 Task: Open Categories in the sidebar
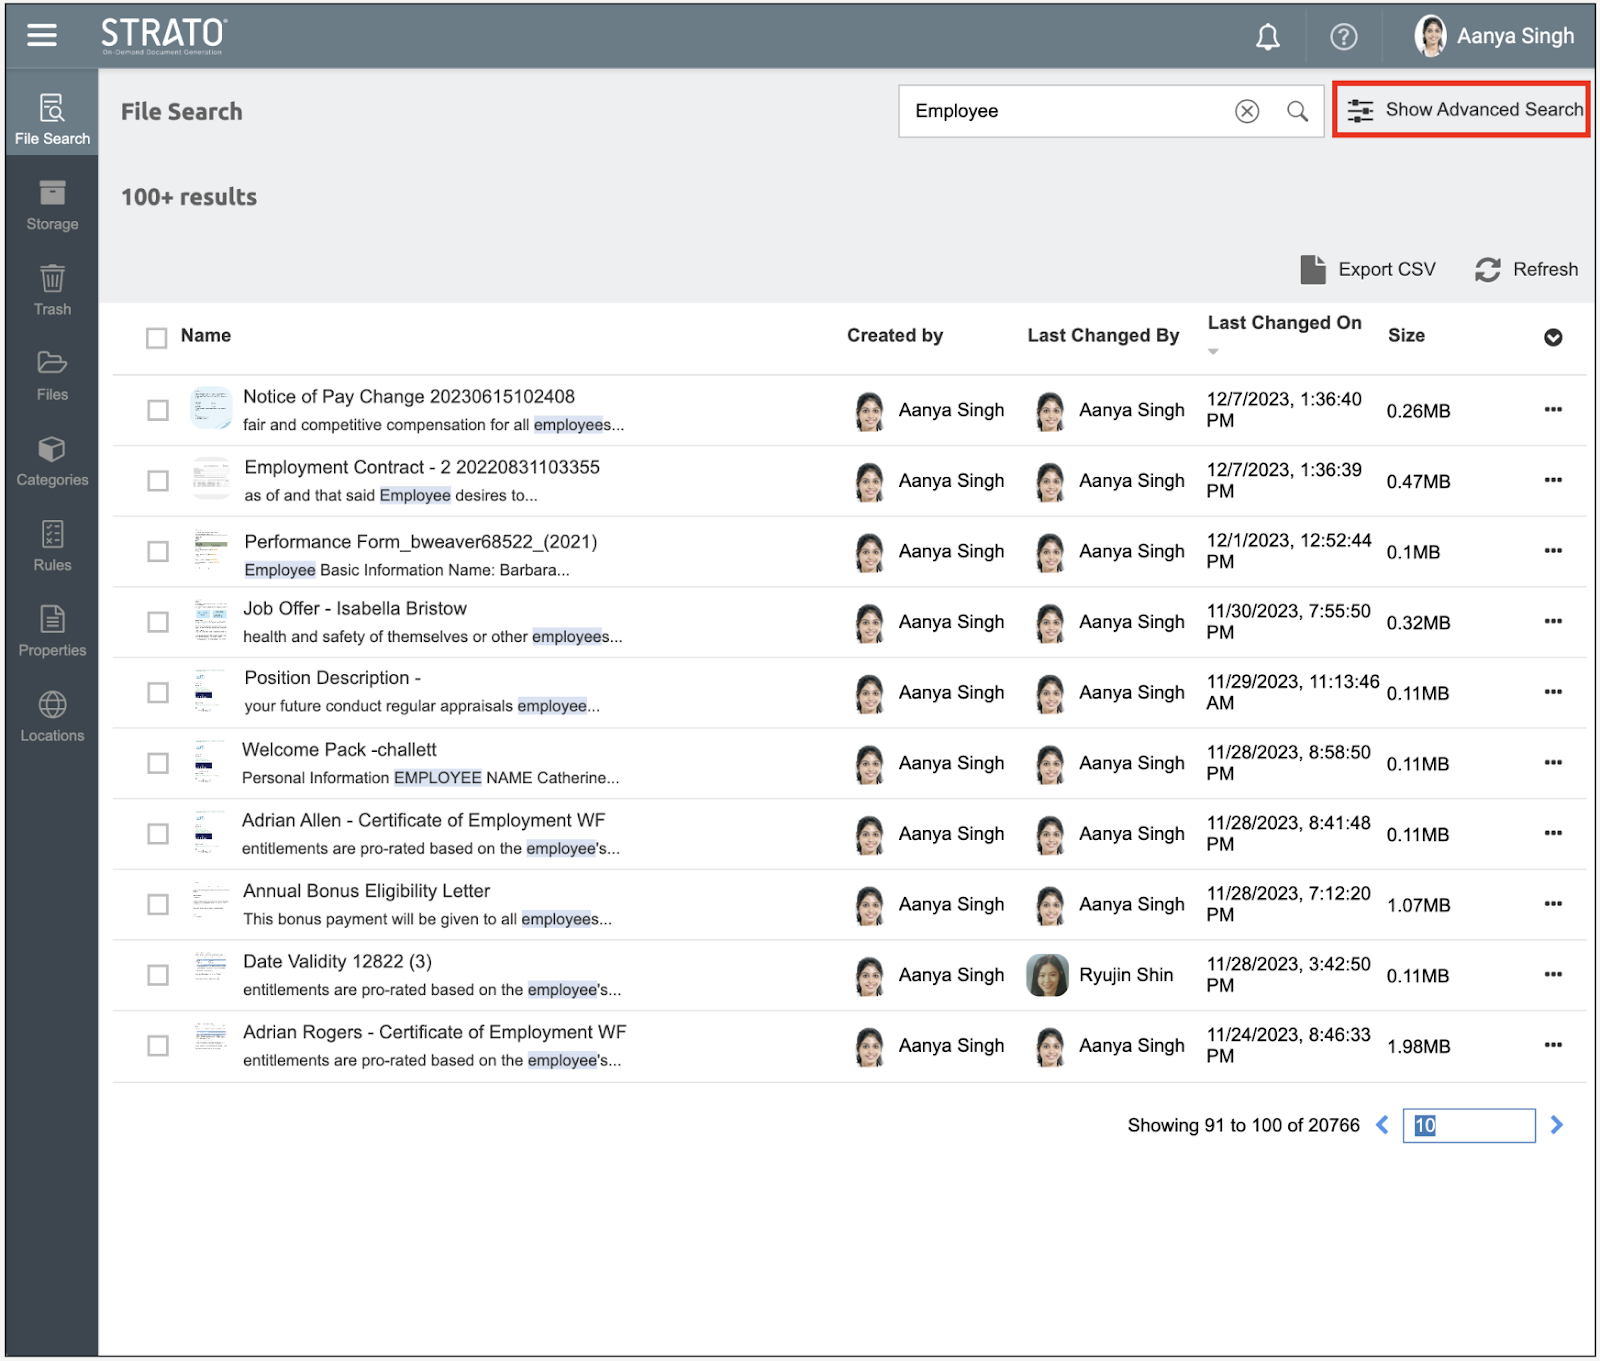(x=52, y=461)
